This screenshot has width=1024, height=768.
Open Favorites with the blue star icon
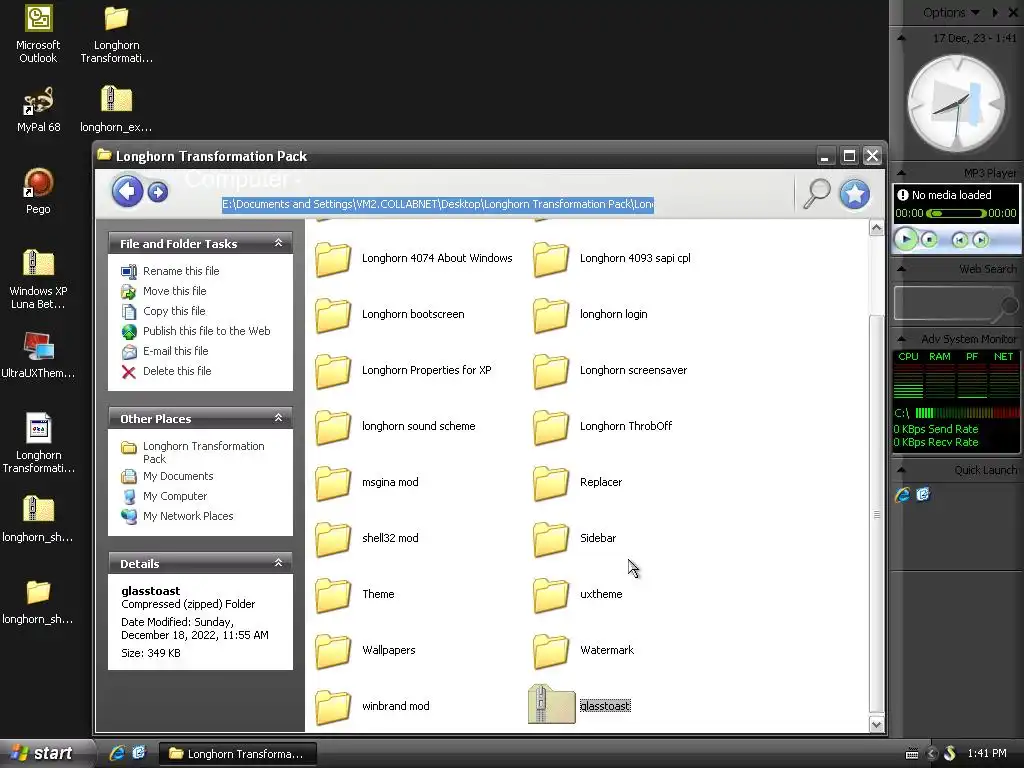click(x=854, y=194)
